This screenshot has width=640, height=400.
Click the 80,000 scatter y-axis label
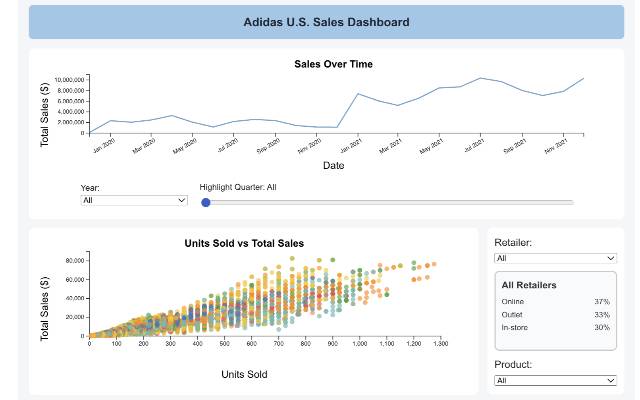pyautogui.click(x=75, y=261)
